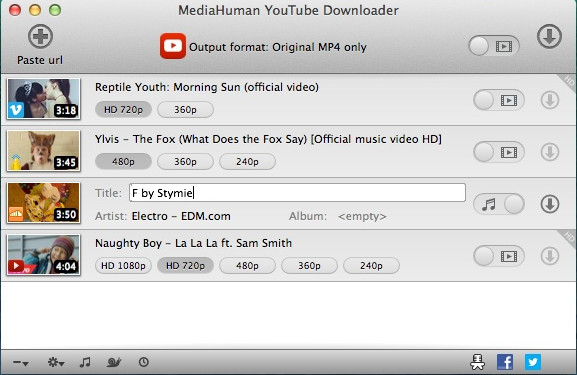Click the Paste url label
The image size is (577, 375).
40,60
